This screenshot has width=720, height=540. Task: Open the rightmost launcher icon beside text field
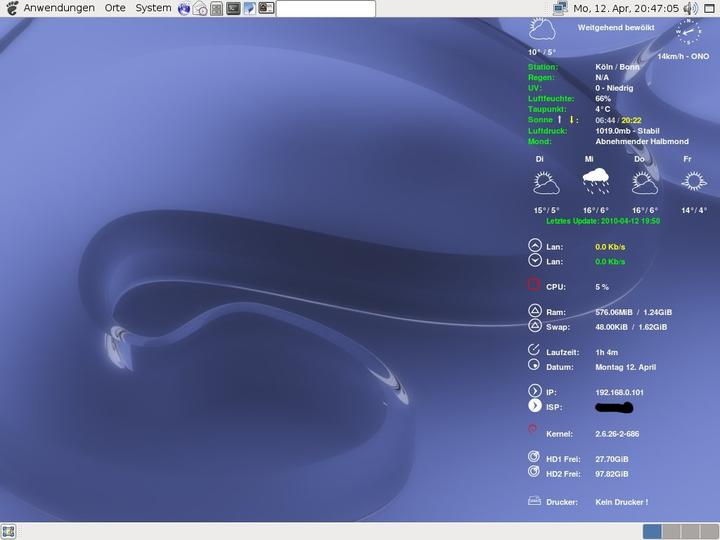(266, 8)
